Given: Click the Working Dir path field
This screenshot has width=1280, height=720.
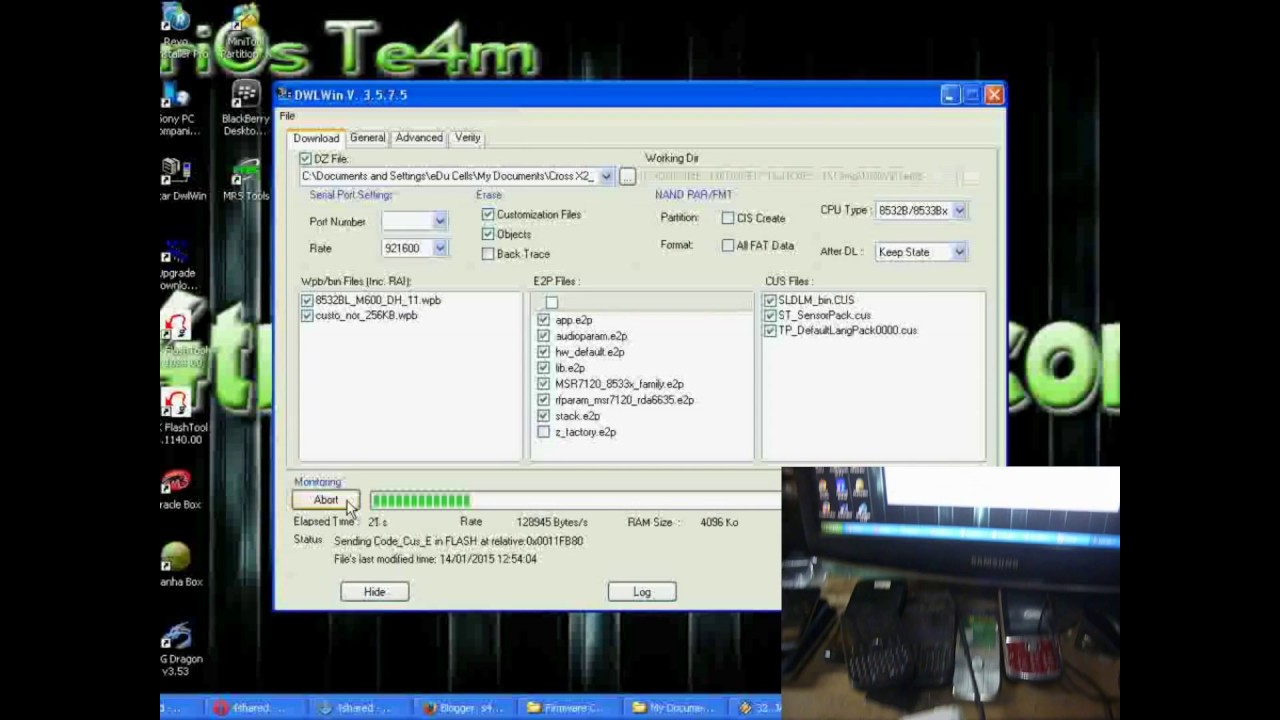Looking at the screenshot, I should (800, 177).
